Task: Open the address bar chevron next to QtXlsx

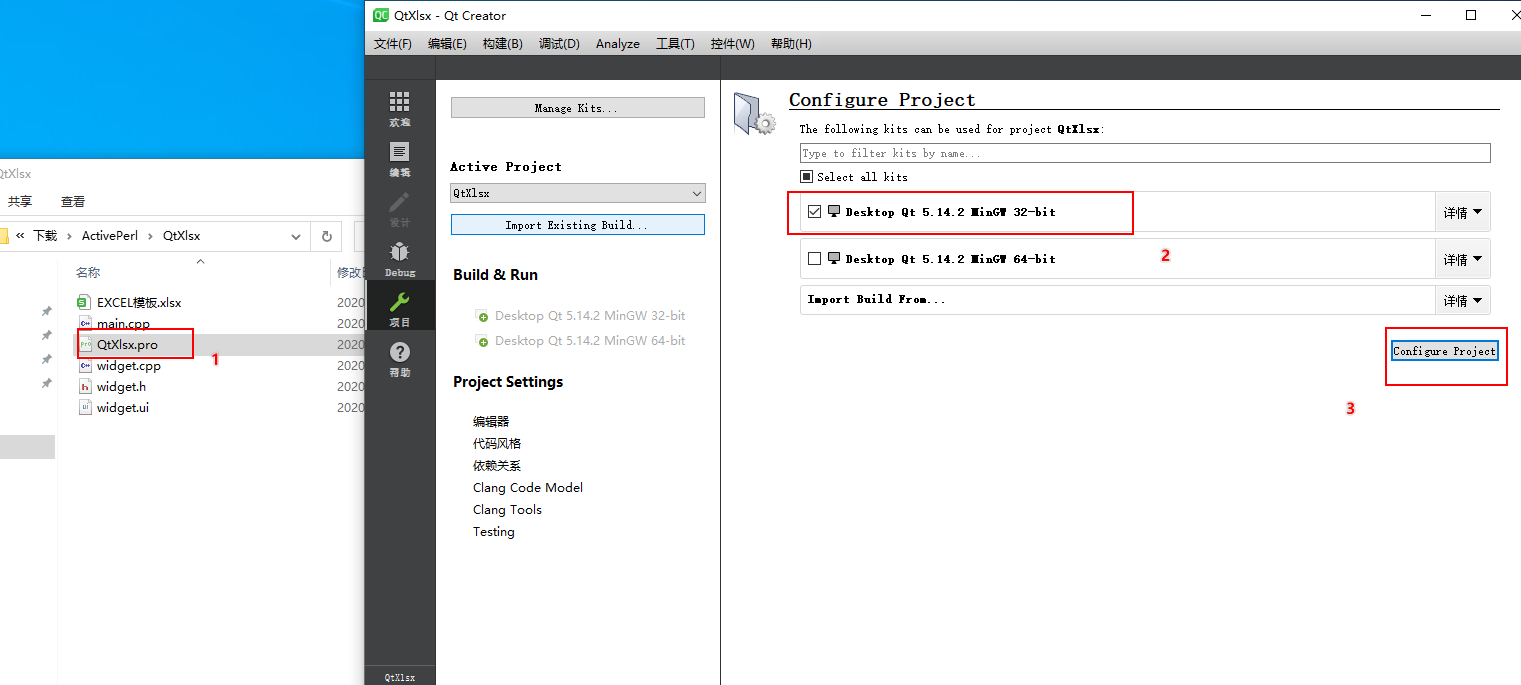Action: pyautogui.click(x=296, y=235)
